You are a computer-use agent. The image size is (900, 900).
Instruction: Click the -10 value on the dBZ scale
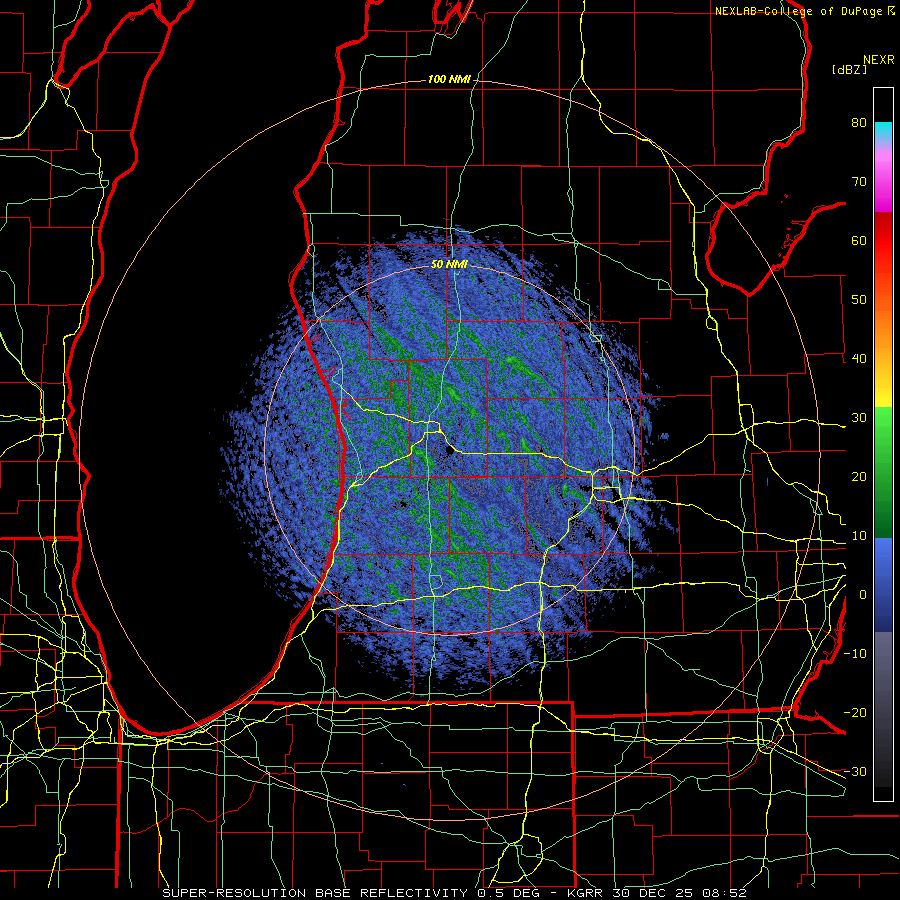855,654
